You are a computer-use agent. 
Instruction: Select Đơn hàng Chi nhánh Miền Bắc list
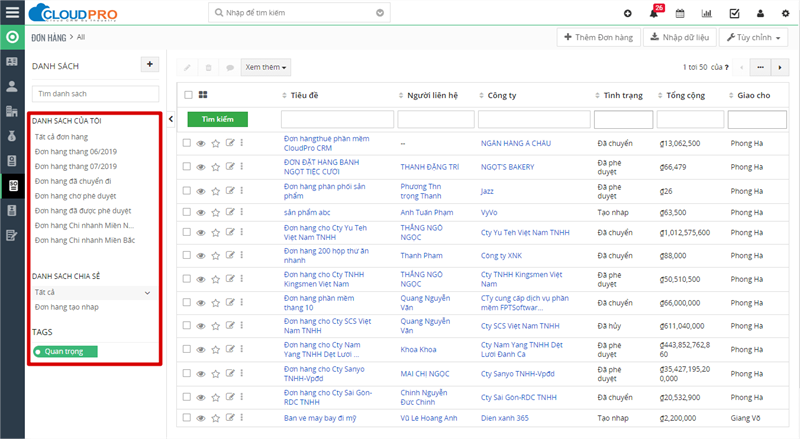(85, 240)
